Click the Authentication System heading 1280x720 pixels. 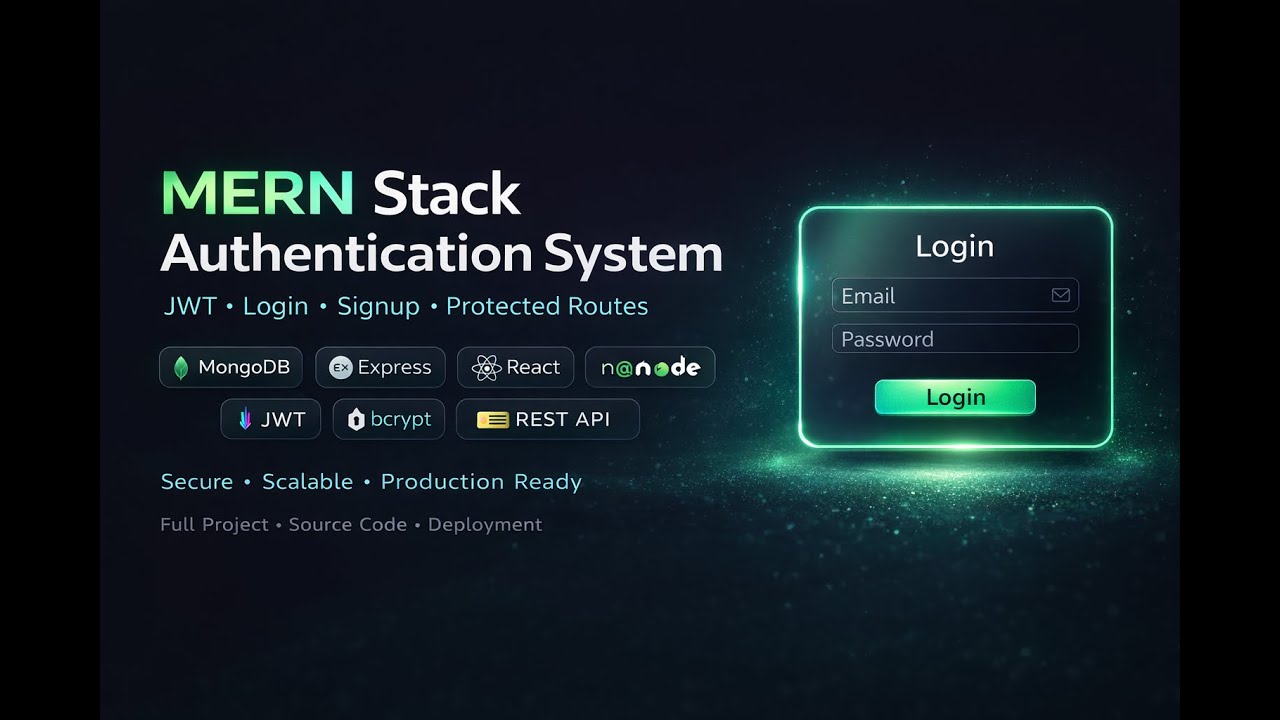pos(441,254)
